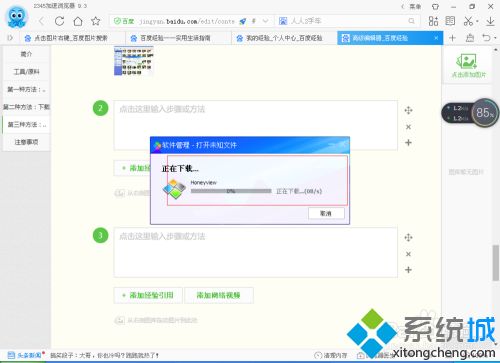
Task: Open the apps grid icon in toolbar
Action: [x=433, y=21]
